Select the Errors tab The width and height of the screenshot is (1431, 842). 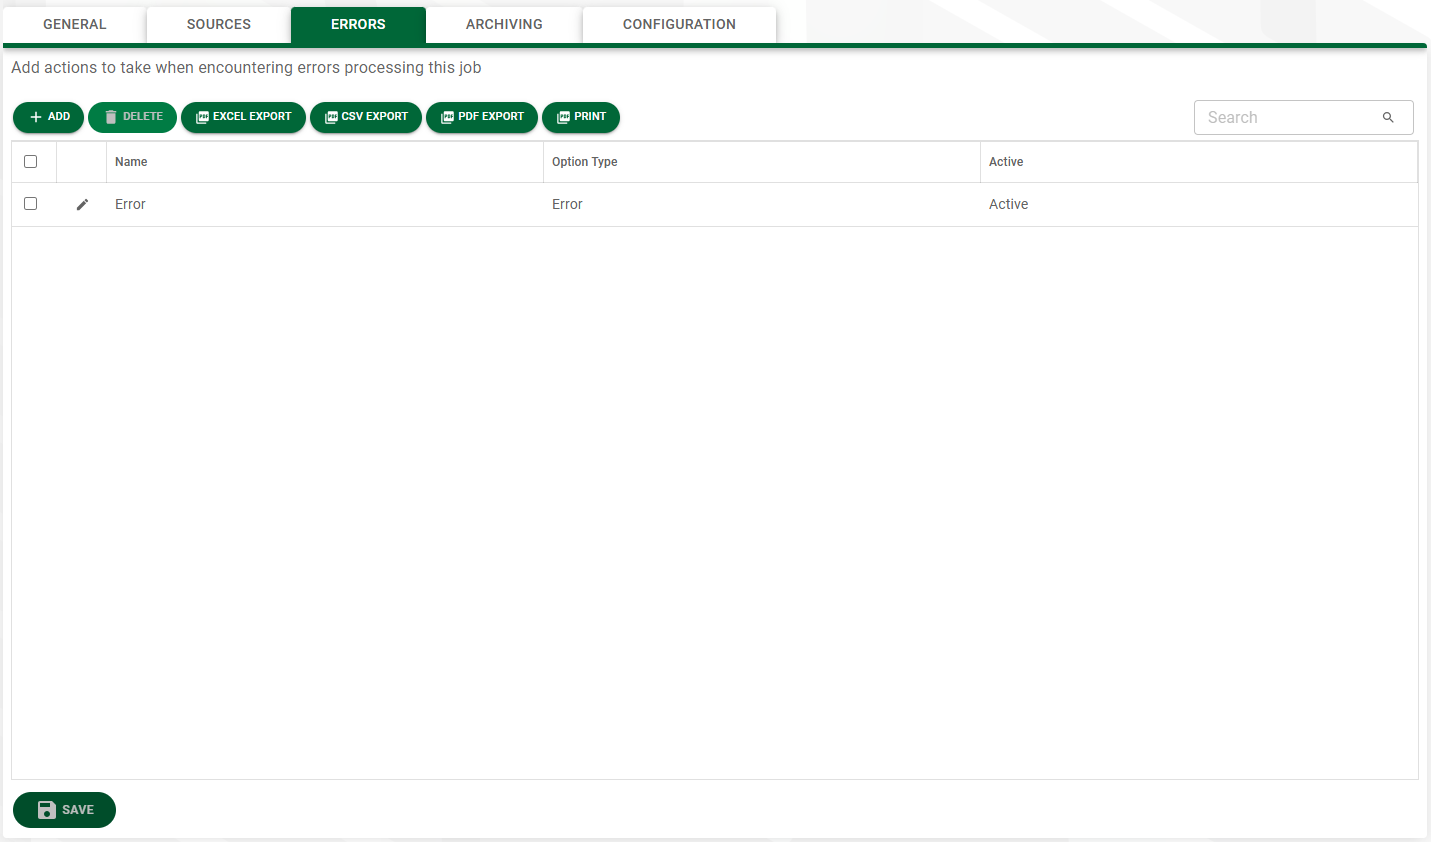coord(358,24)
